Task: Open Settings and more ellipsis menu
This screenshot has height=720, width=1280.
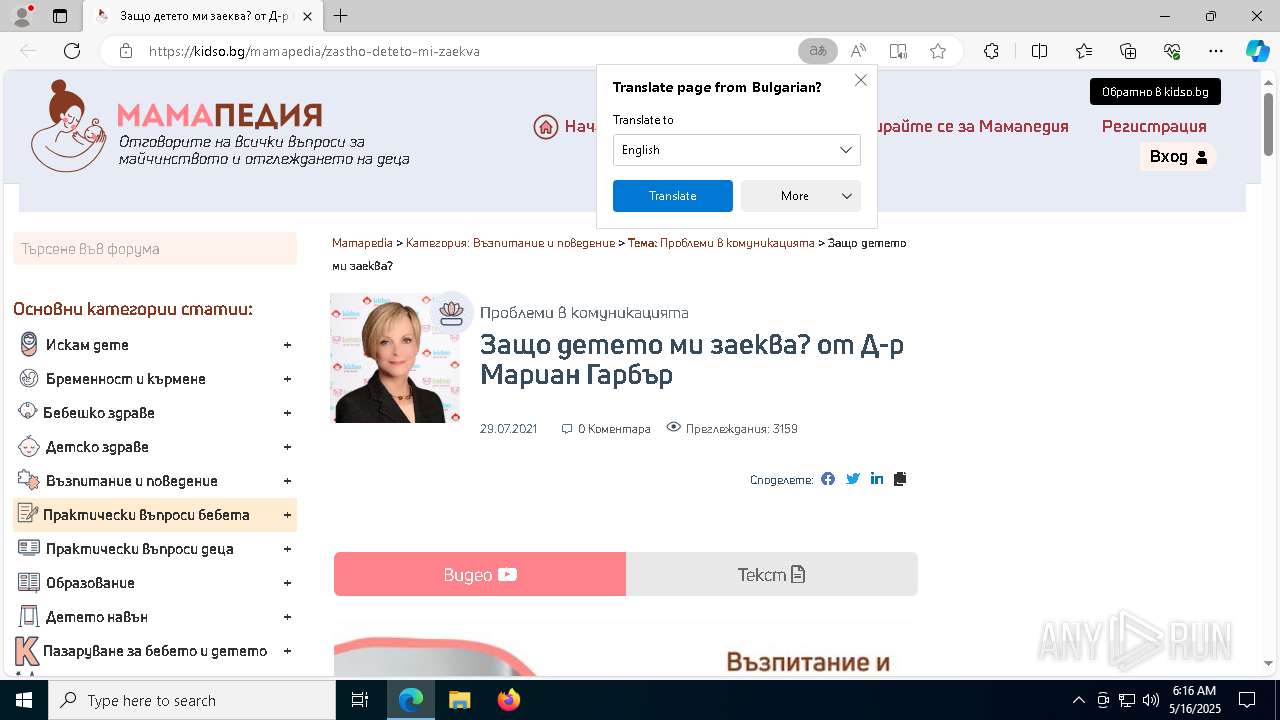Action: [x=1216, y=51]
